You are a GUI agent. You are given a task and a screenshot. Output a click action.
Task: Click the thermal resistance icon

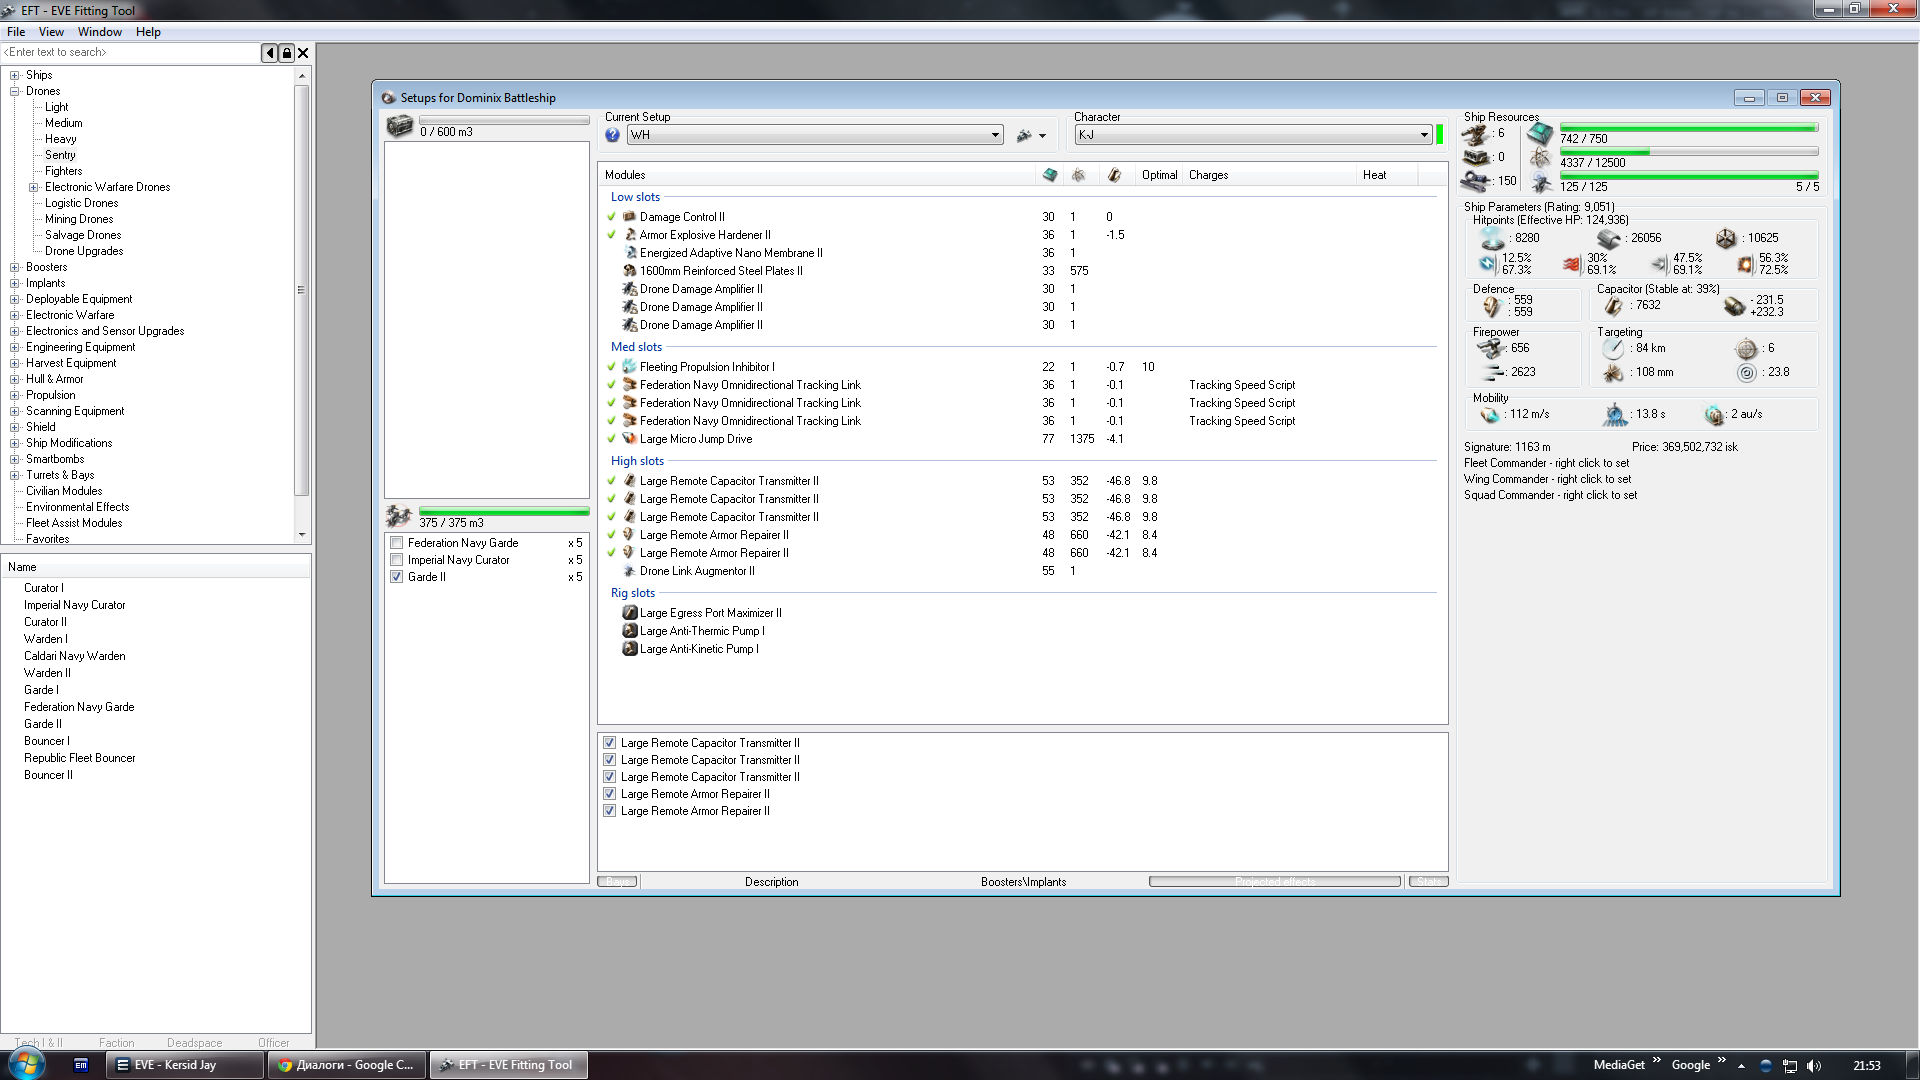(x=1572, y=264)
